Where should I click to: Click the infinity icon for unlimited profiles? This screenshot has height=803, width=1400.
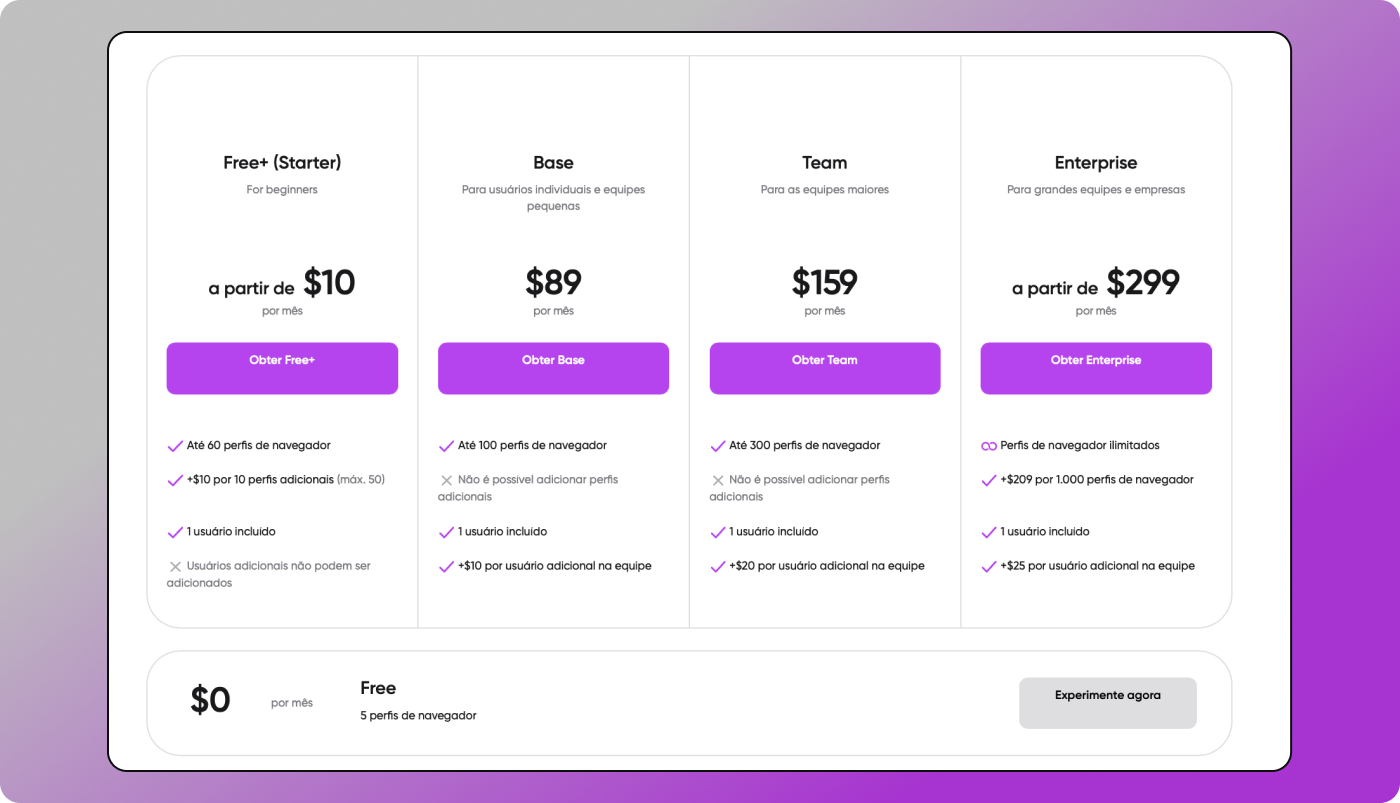[x=989, y=446]
